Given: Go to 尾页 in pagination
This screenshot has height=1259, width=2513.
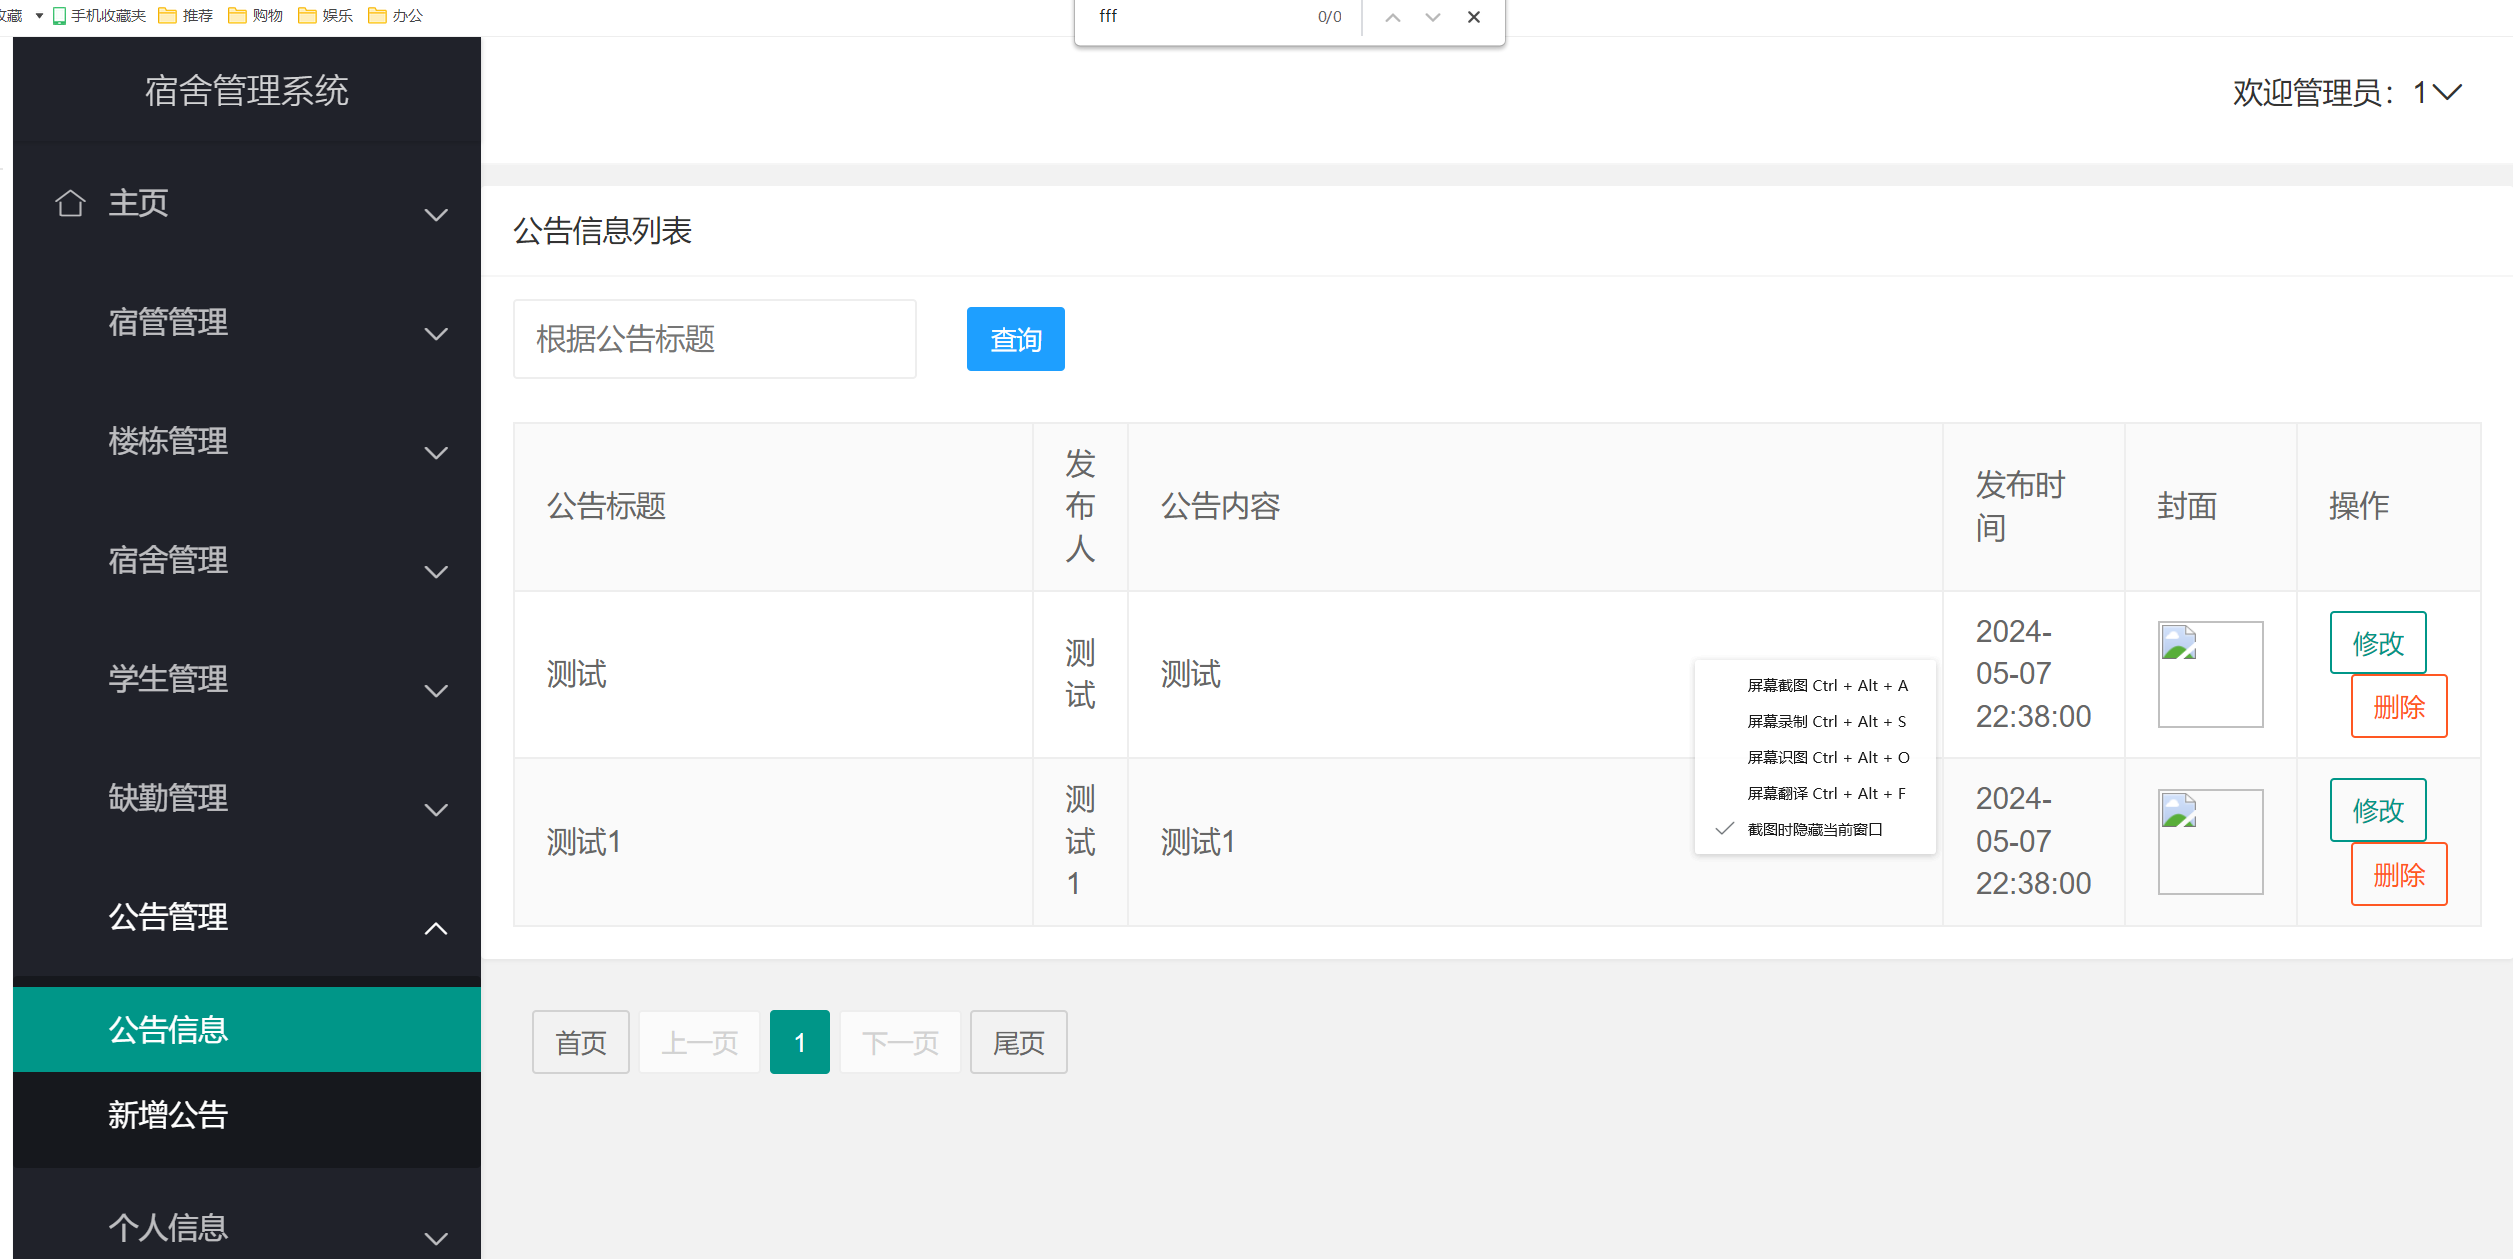Looking at the screenshot, I should click(x=1018, y=1042).
